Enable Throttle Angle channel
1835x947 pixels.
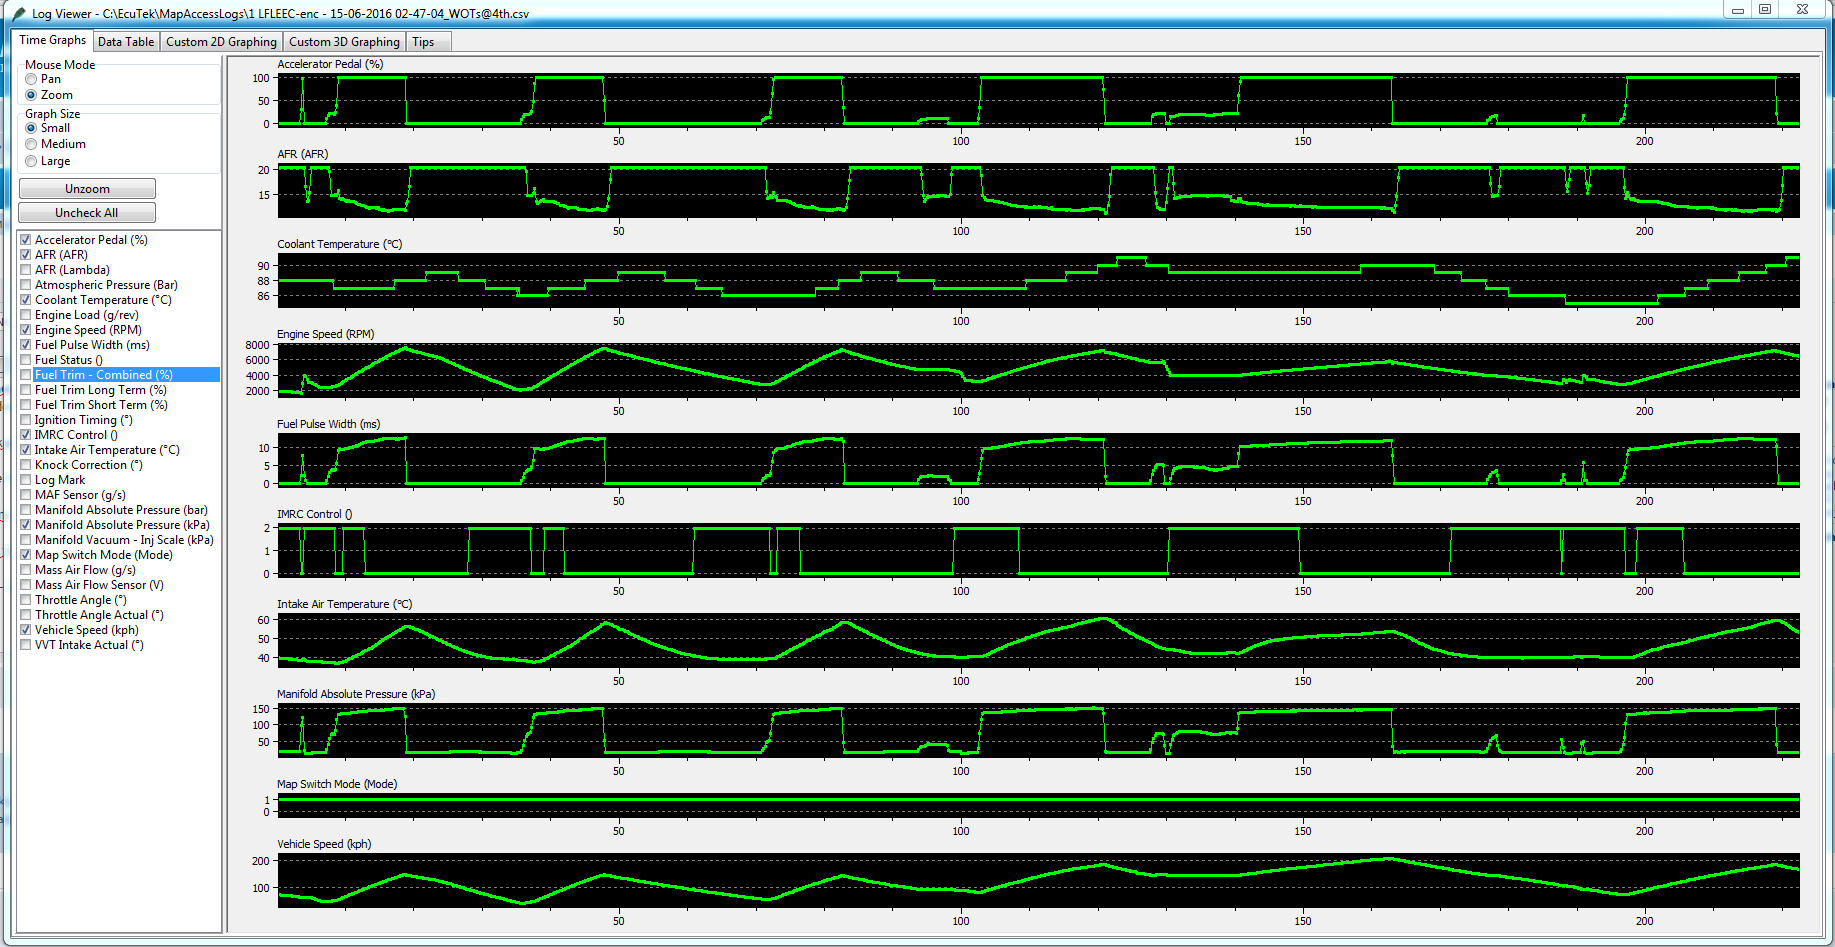tap(26, 600)
